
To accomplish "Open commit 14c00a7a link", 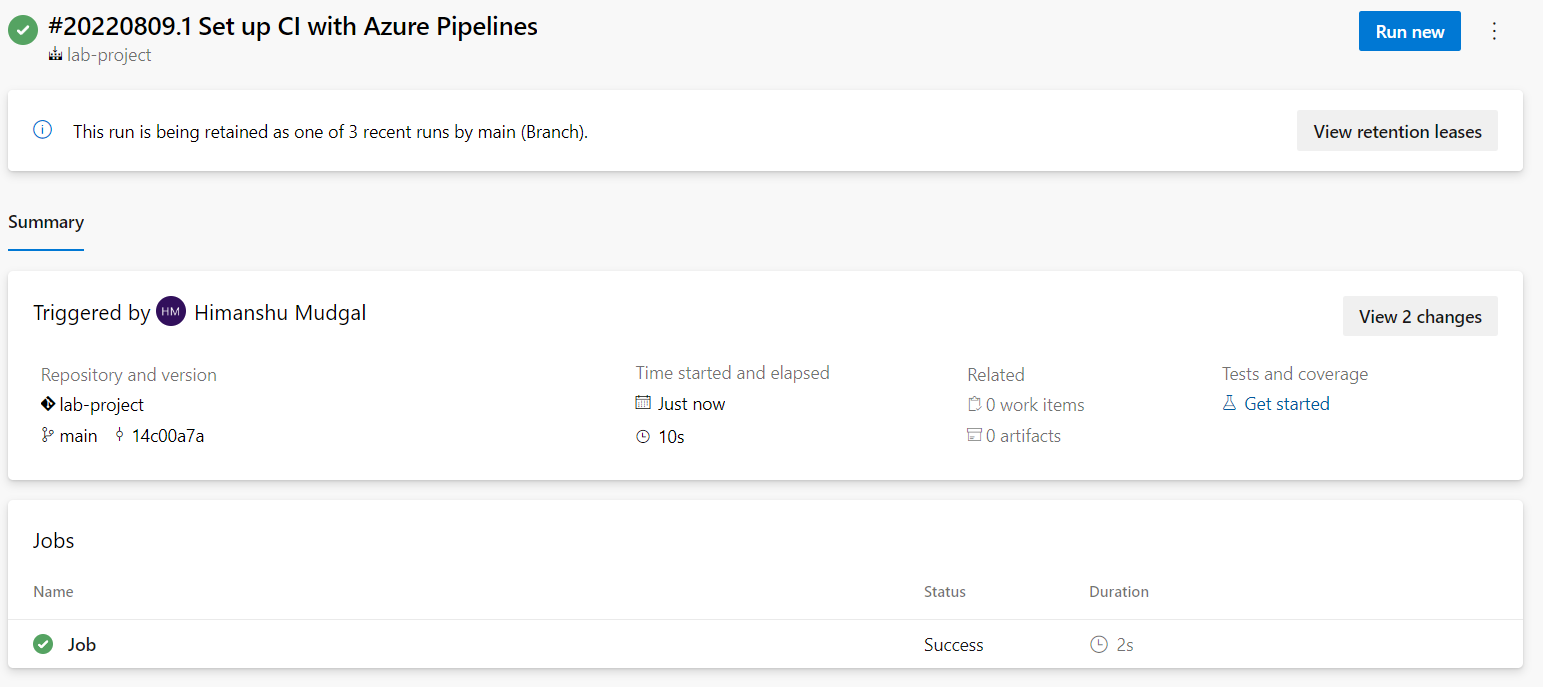I will tap(168, 436).
